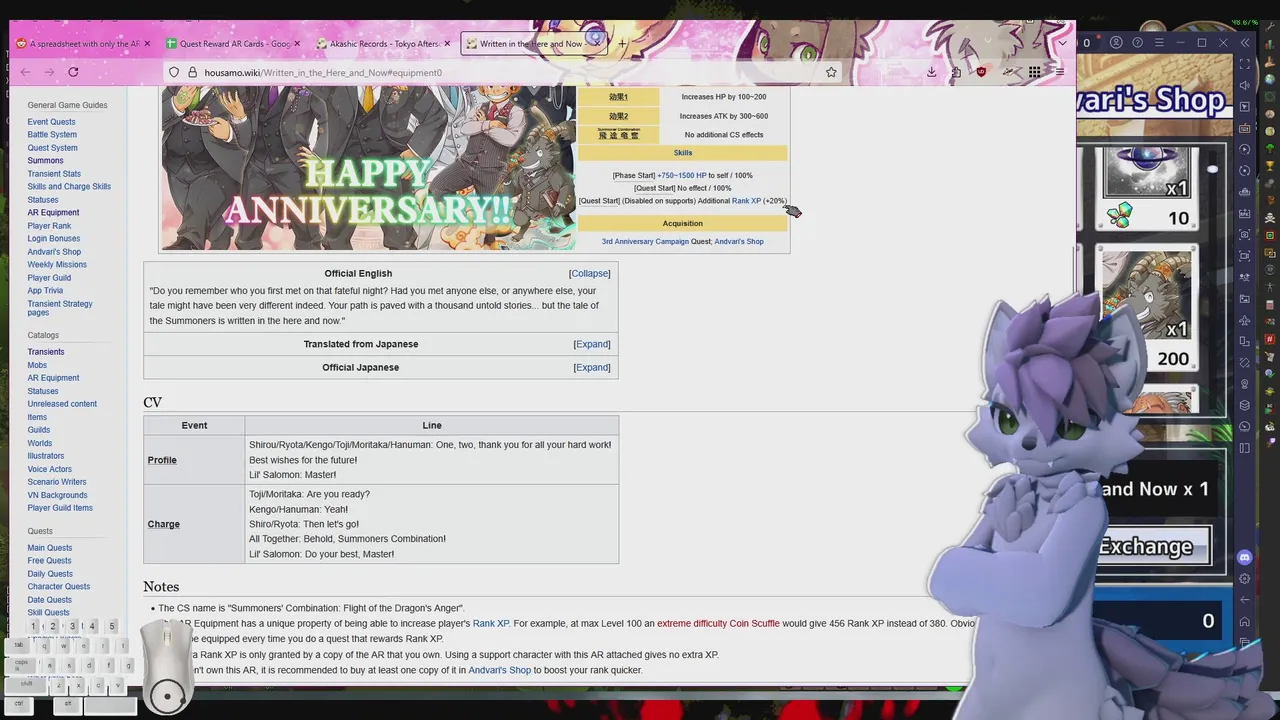
Task: Go to BlueStacks home screen icon
Action: coord(1245,621)
